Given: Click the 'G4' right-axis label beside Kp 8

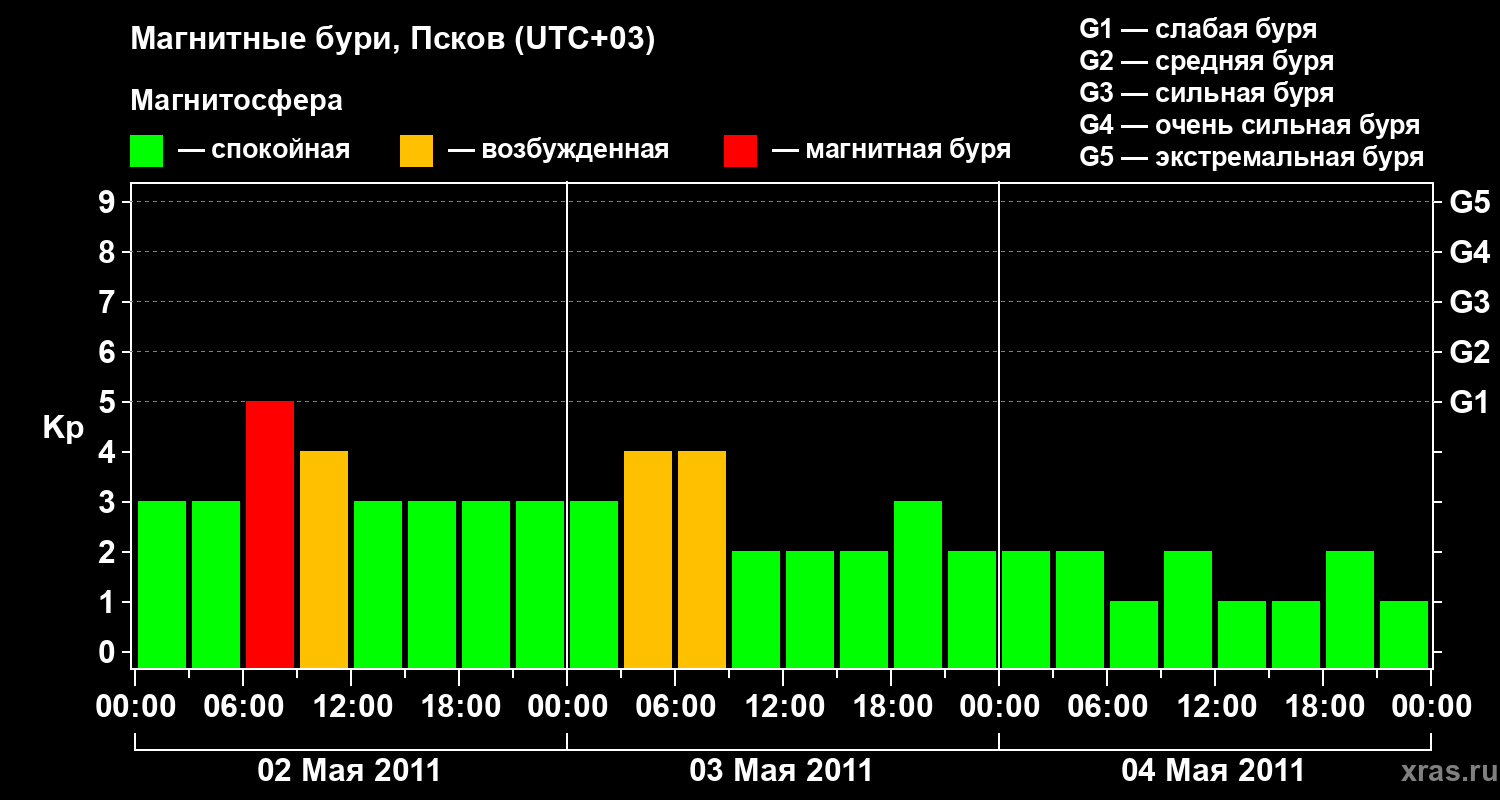Looking at the screenshot, I should (1469, 253).
